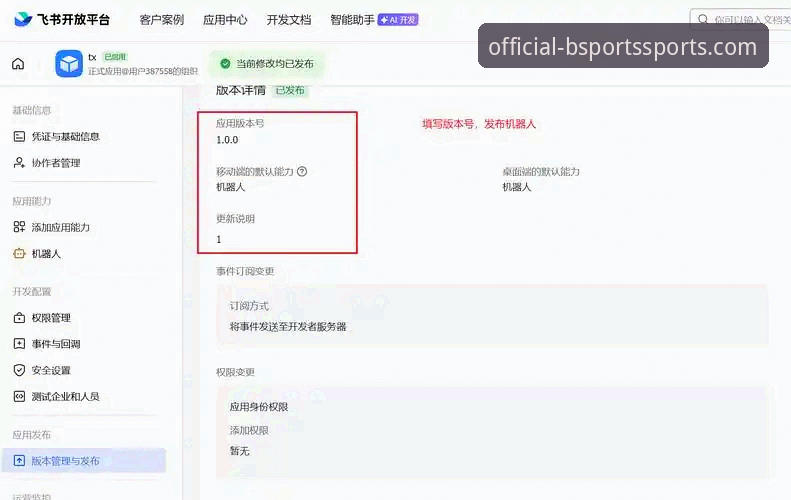The width and height of the screenshot is (791, 500).
Task: Click the 已启用 status tag
Action: (x=115, y=57)
